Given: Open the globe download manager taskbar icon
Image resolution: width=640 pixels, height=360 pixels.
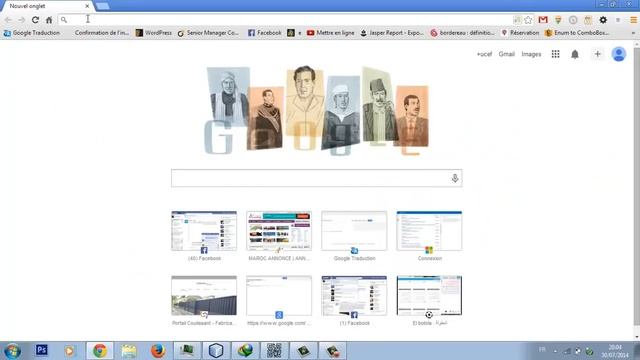Looking at the screenshot, I should click(245, 351).
